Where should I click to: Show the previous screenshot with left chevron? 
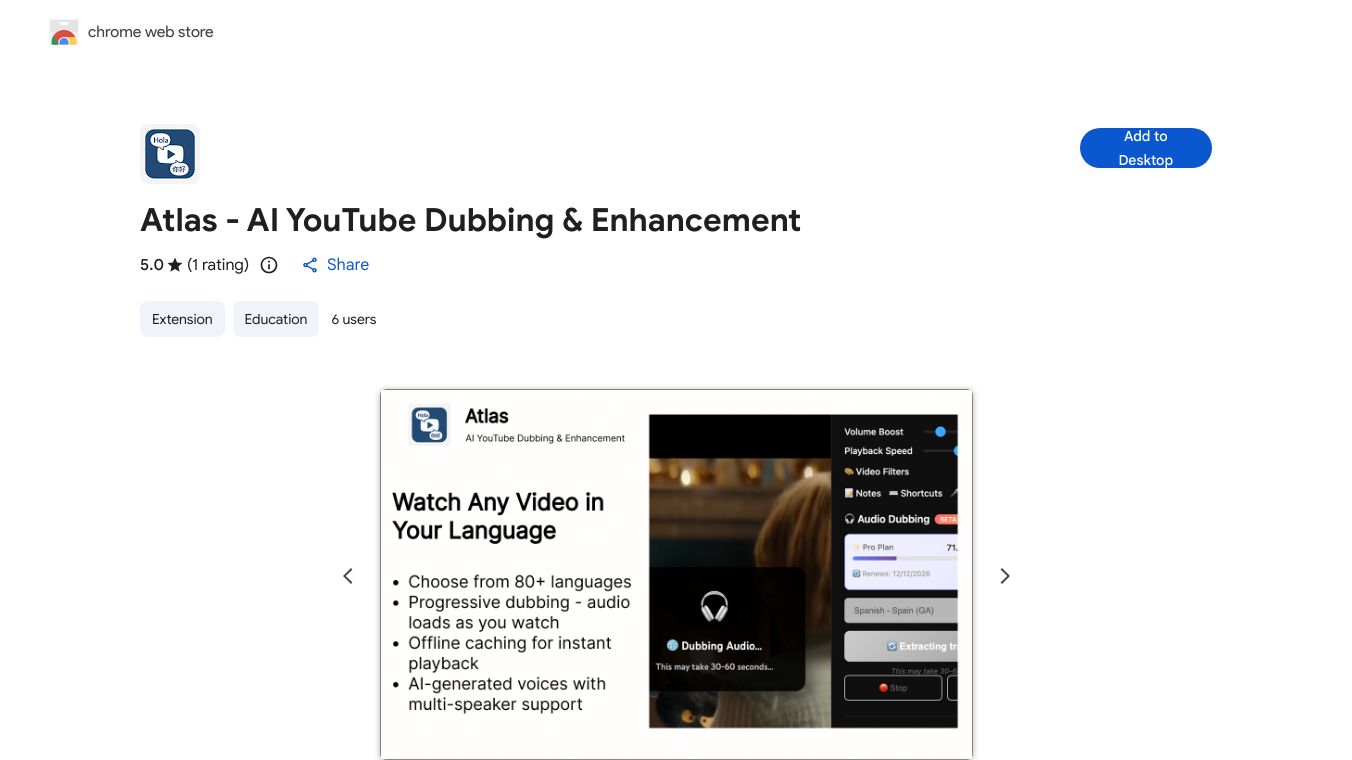348,576
